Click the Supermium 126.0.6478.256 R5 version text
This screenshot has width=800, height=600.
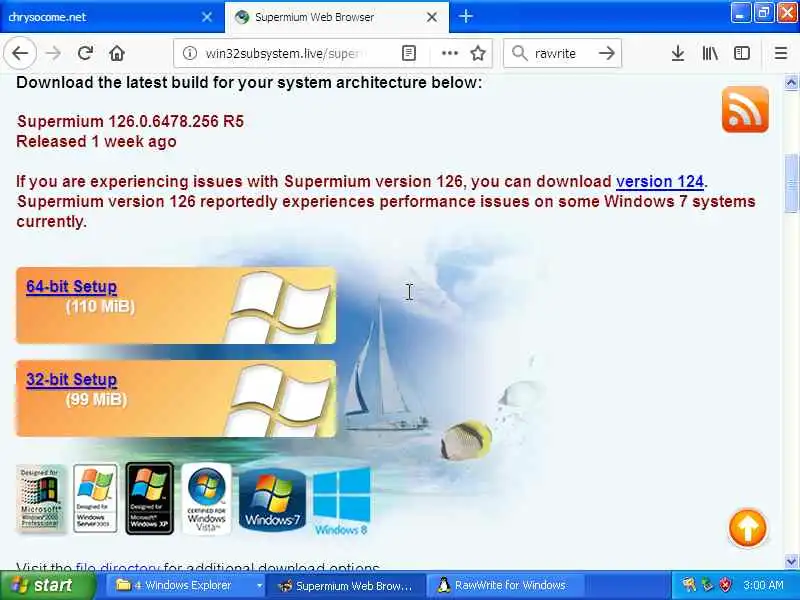(x=131, y=121)
